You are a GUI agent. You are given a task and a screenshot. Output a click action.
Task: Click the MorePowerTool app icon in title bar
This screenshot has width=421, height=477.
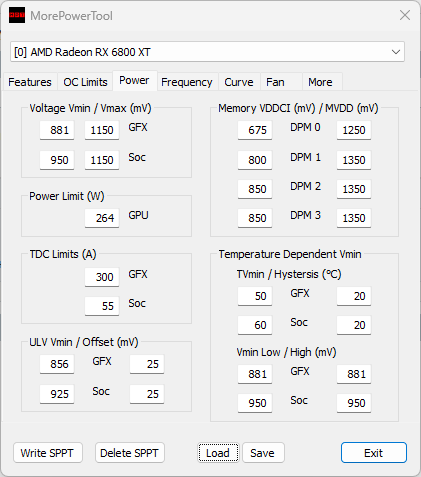(17, 15)
